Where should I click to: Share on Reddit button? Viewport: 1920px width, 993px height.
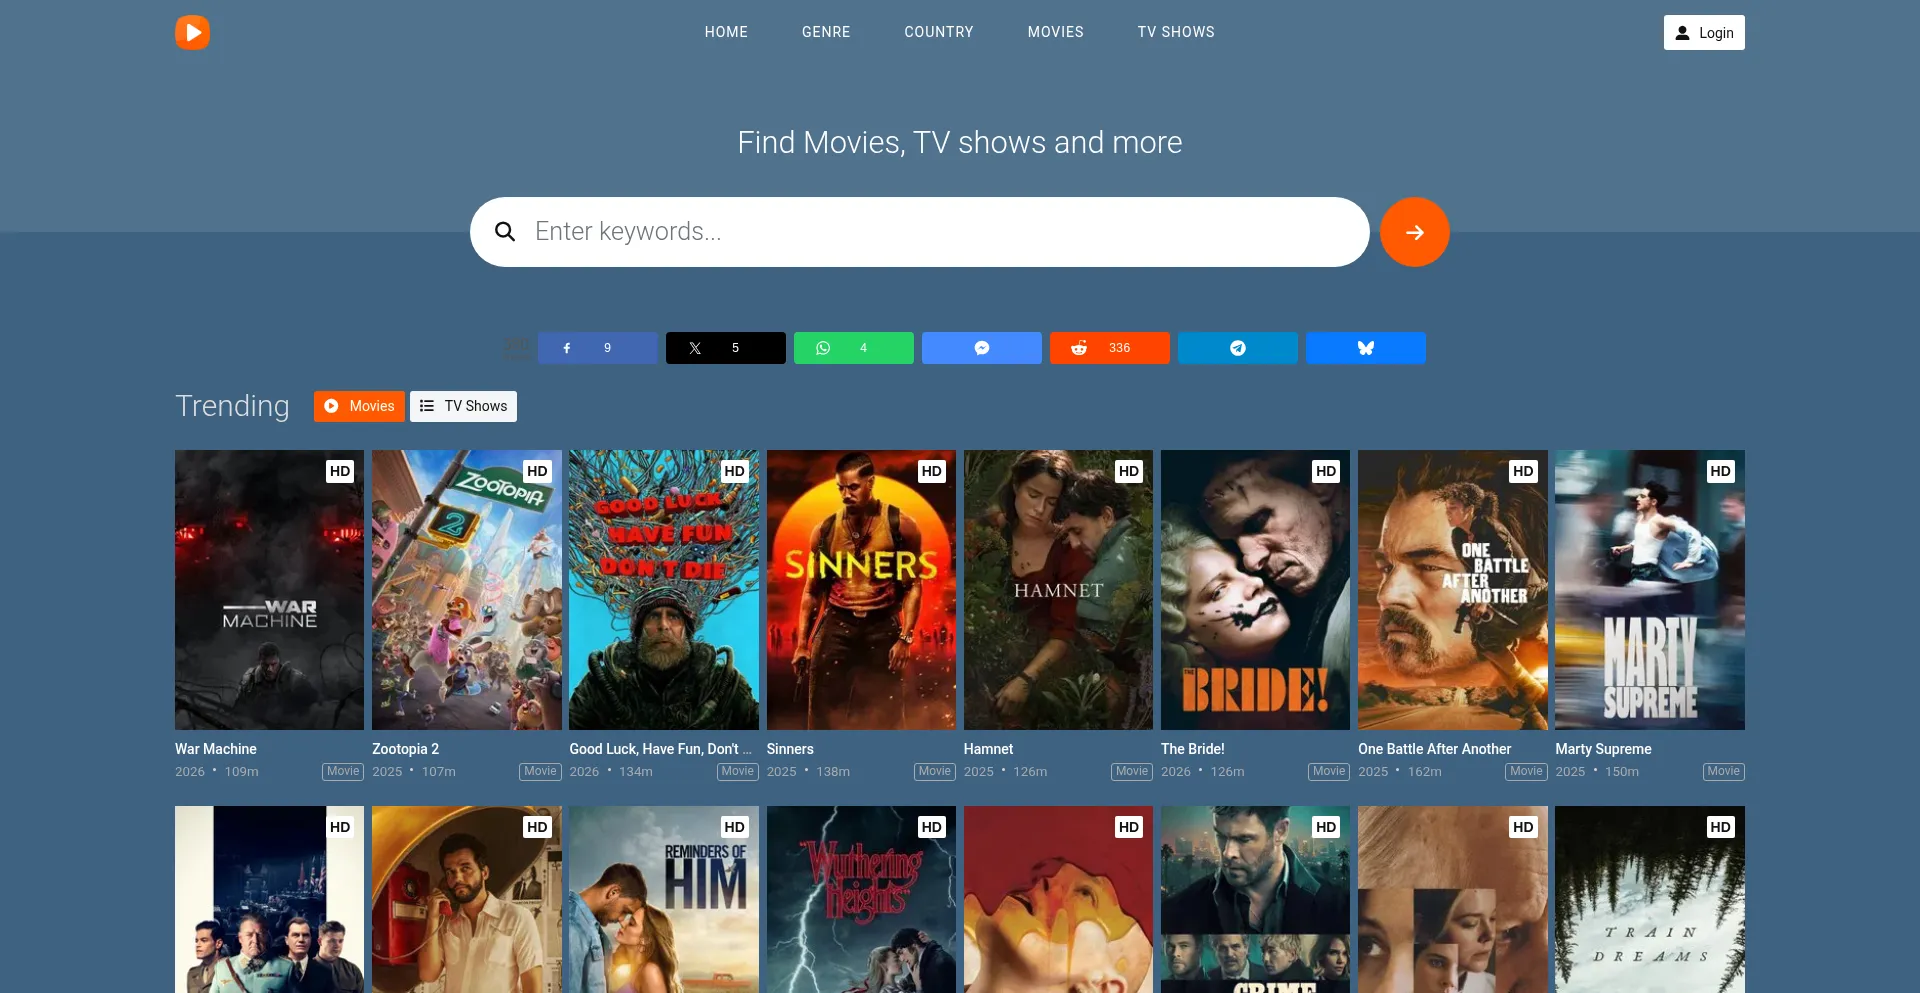pyautogui.click(x=1110, y=348)
